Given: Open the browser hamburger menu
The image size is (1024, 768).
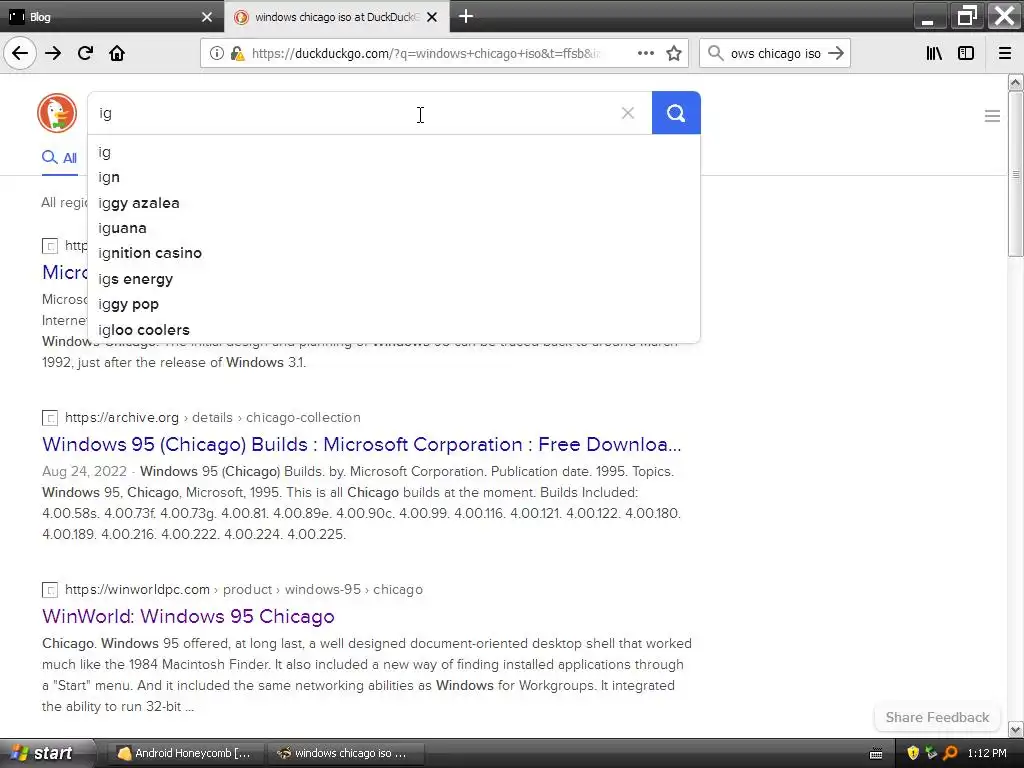Looking at the screenshot, I should [1005, 54].
